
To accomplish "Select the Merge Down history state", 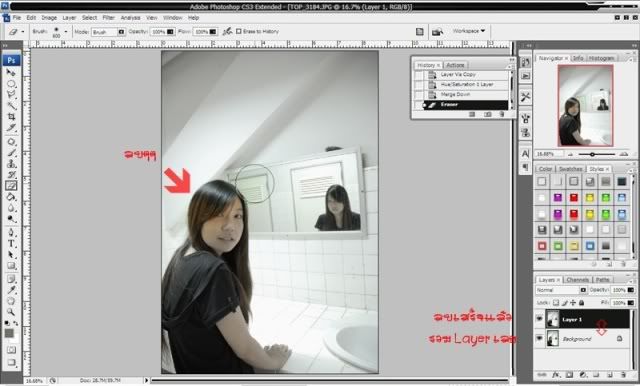I will (x=467, y=95).
